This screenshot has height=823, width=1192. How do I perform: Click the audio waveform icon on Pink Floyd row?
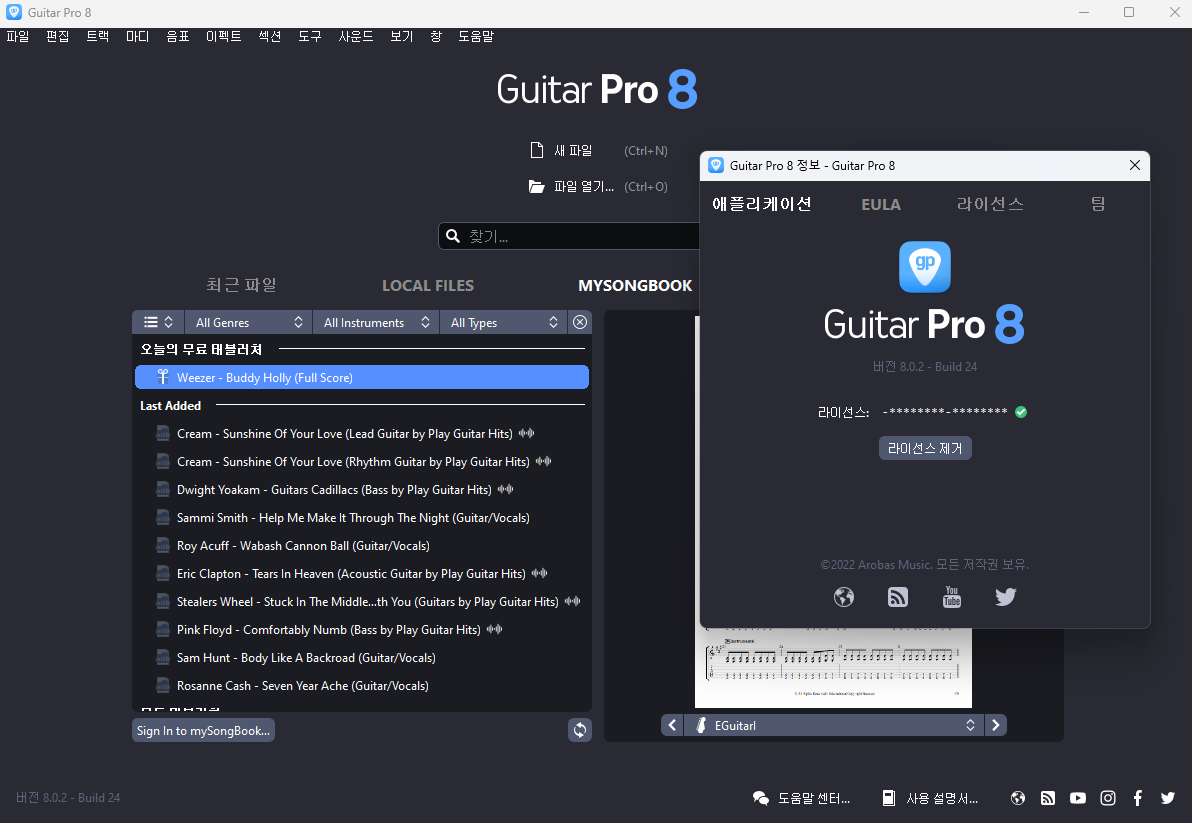[495, 629]
